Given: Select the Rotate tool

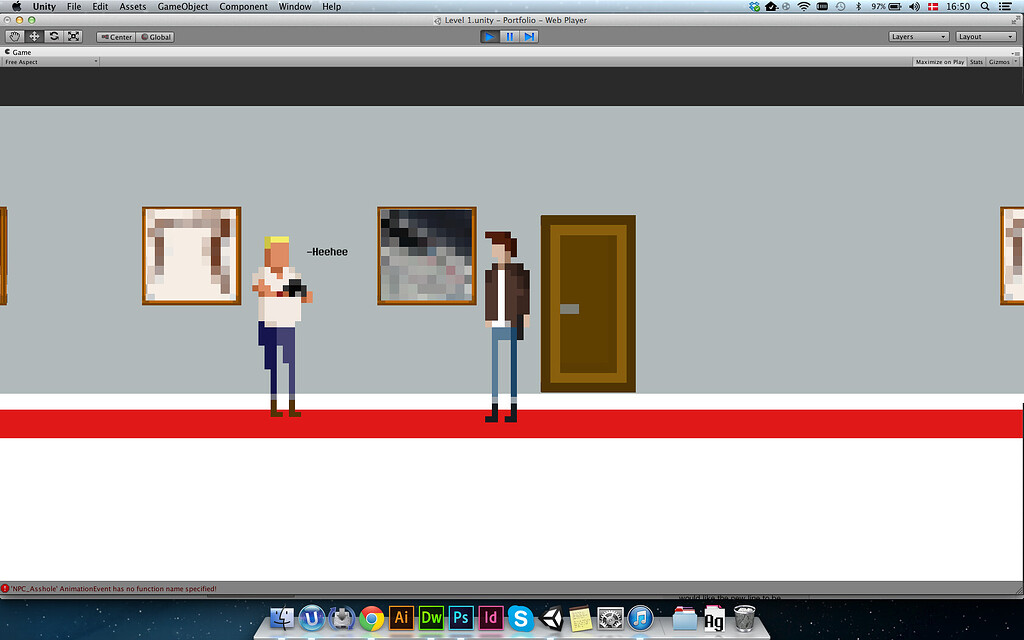Looking at the screenshot, I should coord(54,36).
